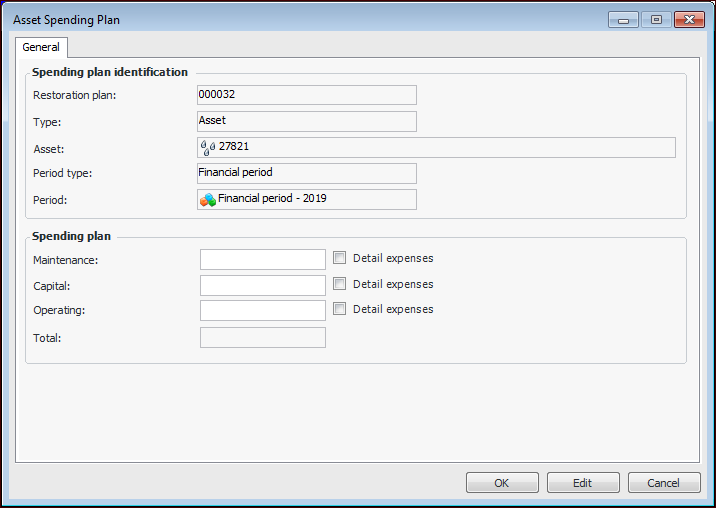
Task: Close the Asset Spending Plan dialog
Action: coord(689,19)
